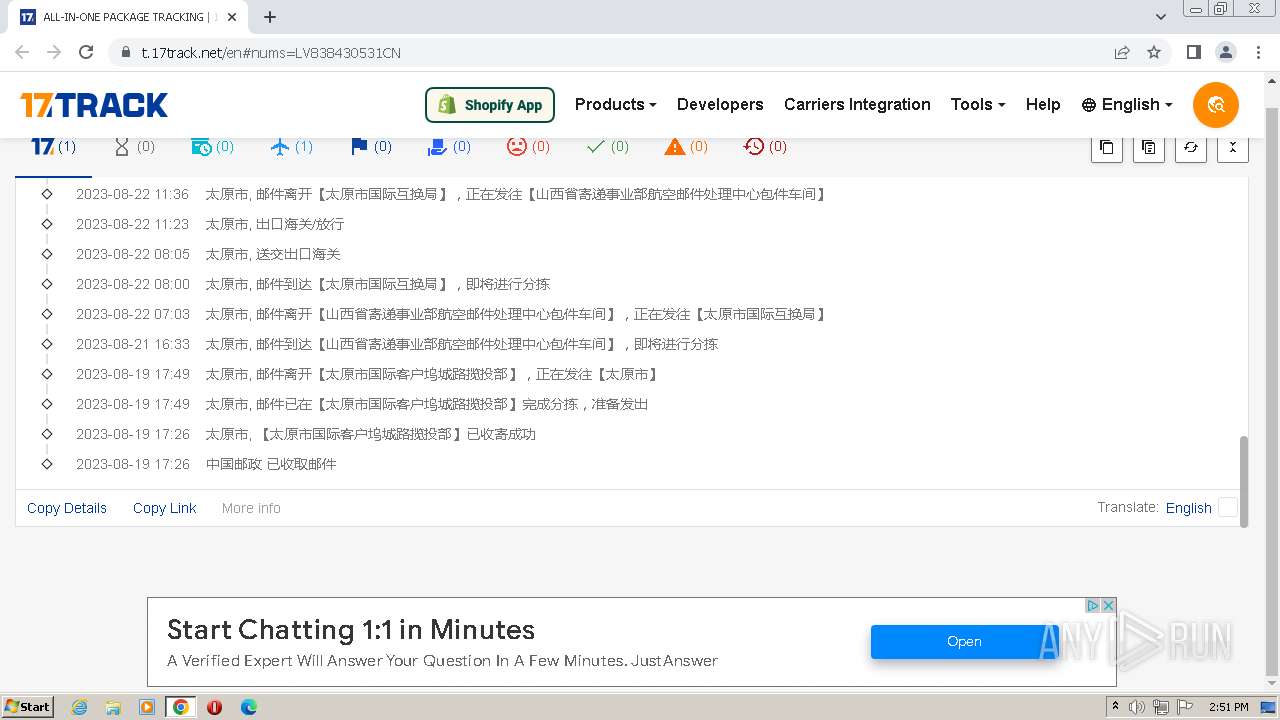Open Internet Explorer from taskbar
Screen dimensions: 1280x720
(79, 707)
